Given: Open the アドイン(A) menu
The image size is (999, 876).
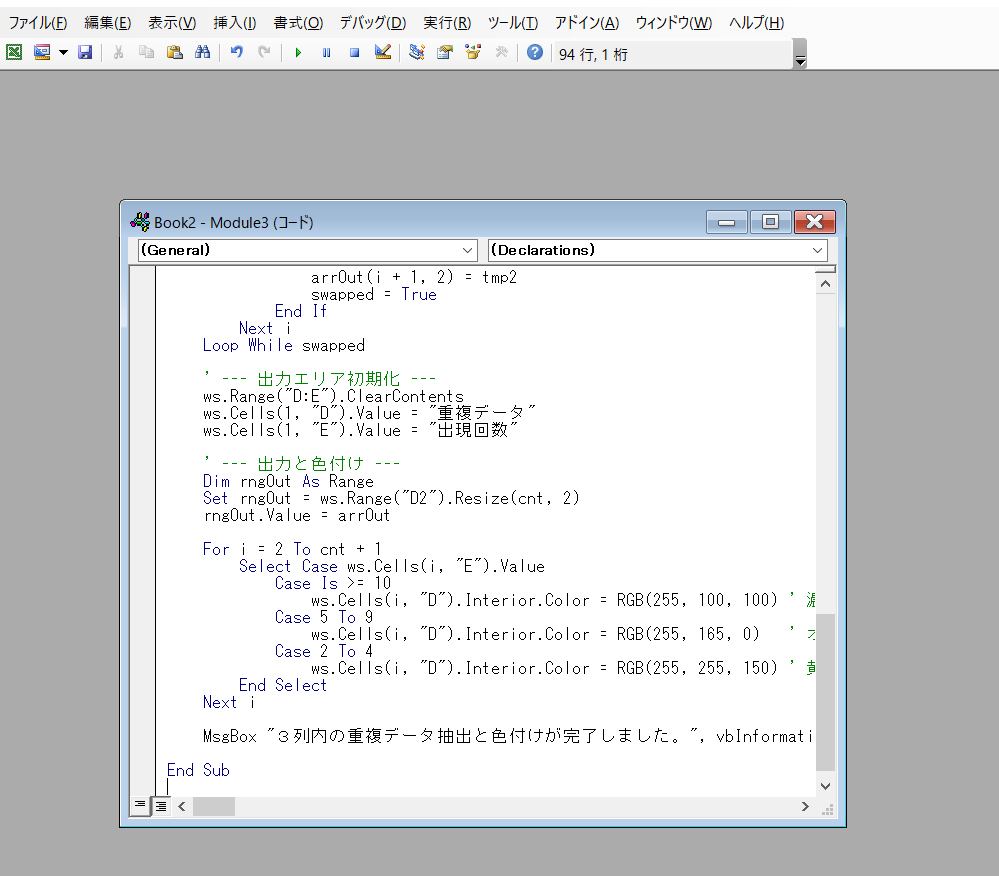Looking at the screenshot, I should pos(587,23).
